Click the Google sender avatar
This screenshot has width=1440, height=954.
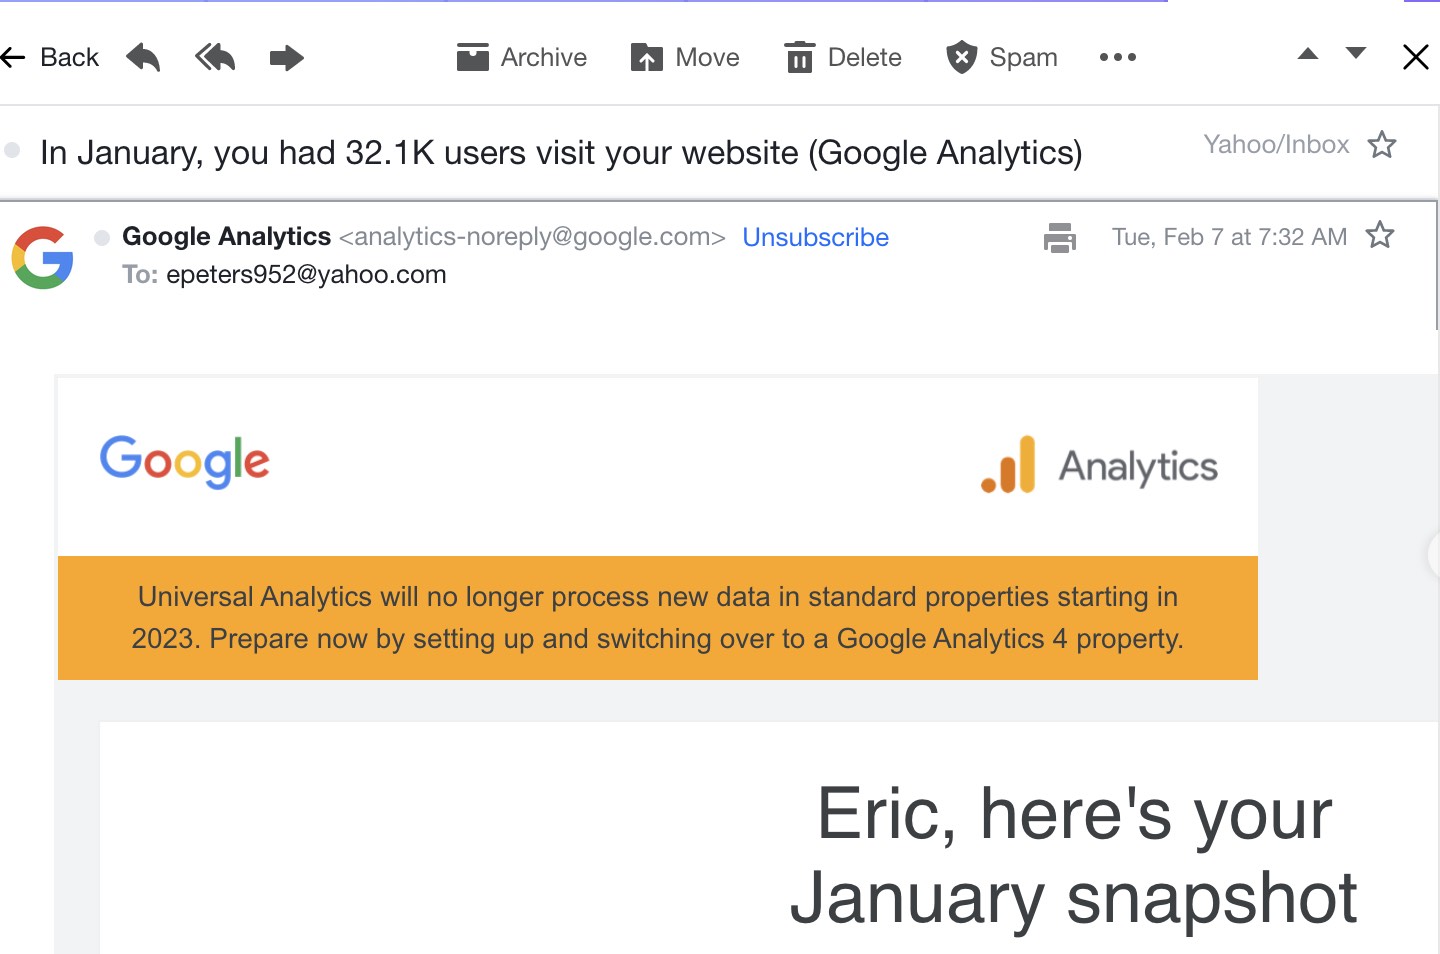coord(42,257)
